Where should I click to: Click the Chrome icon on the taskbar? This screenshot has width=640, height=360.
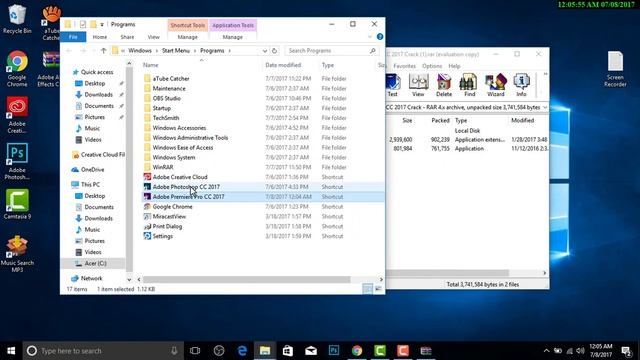click(357, 351)
